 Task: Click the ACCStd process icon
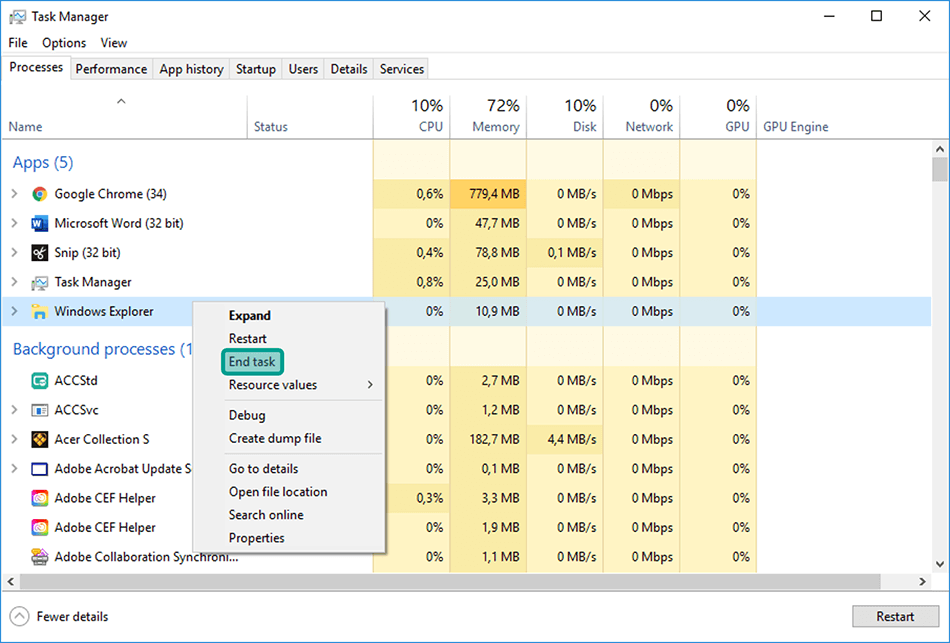[x=39, y=381]
